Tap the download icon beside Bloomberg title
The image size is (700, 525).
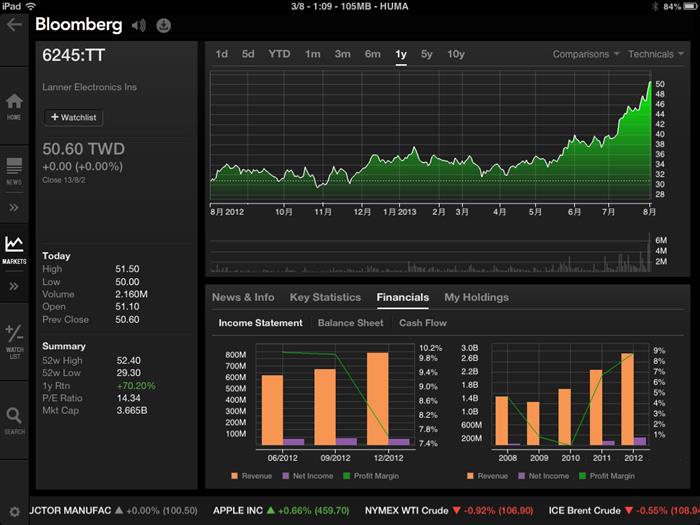tap(163, 25)
